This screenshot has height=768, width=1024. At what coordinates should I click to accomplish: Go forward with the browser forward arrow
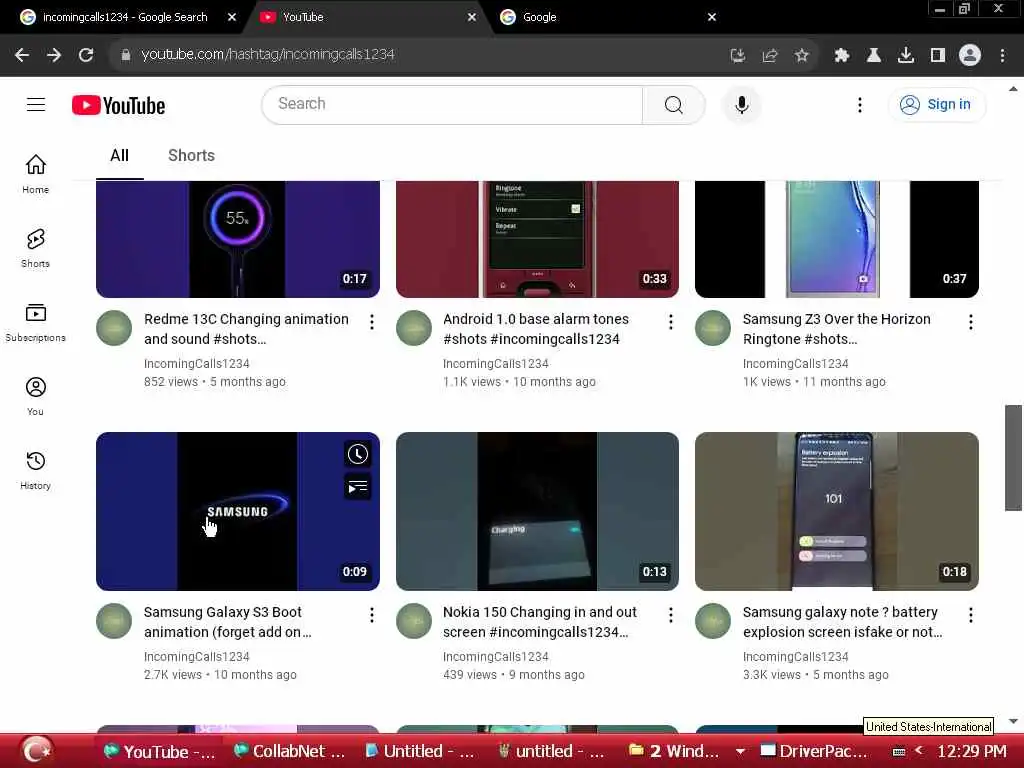54,55
